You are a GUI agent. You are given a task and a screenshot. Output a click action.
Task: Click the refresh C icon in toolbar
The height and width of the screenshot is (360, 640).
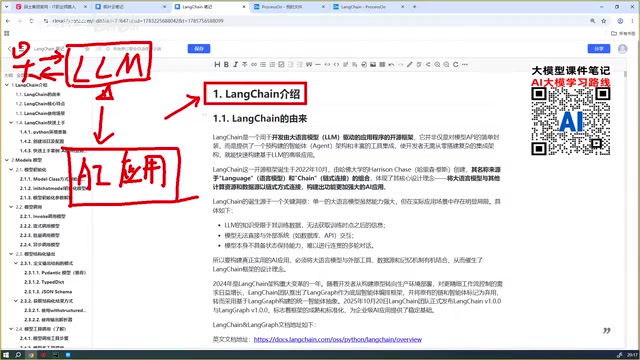tap(456, 64)
